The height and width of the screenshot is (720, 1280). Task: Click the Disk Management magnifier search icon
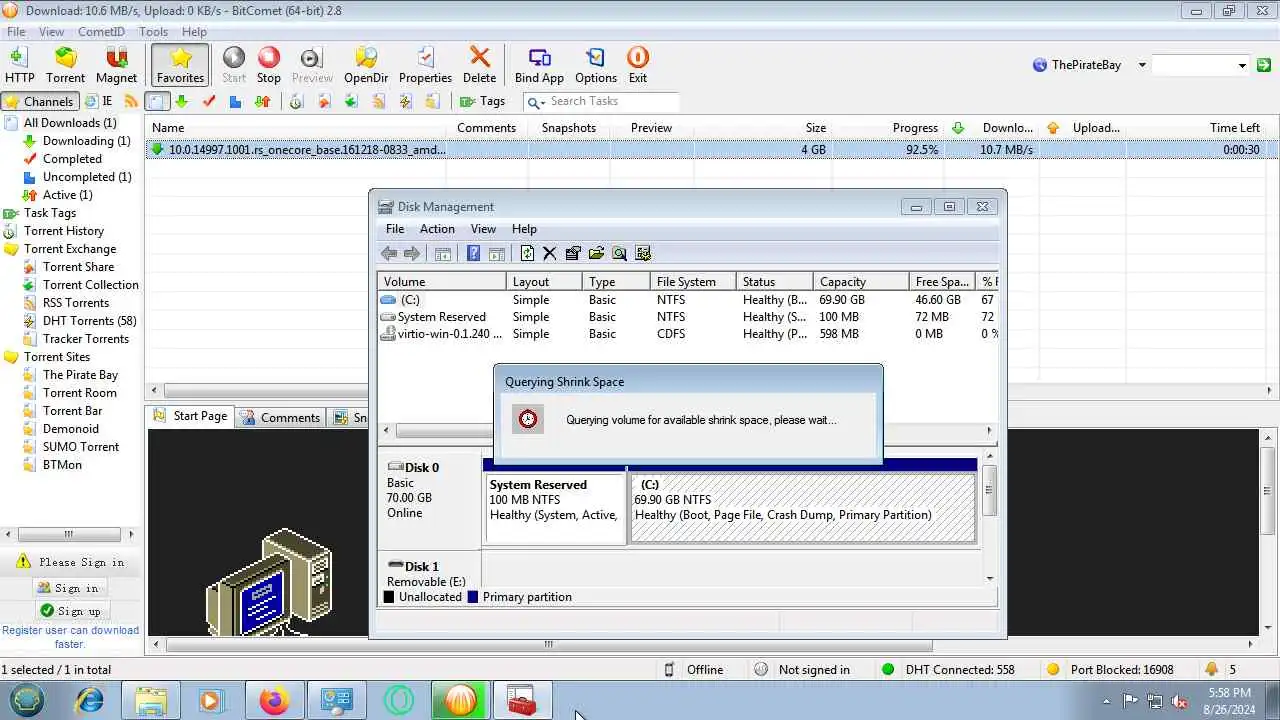point(619,254)
